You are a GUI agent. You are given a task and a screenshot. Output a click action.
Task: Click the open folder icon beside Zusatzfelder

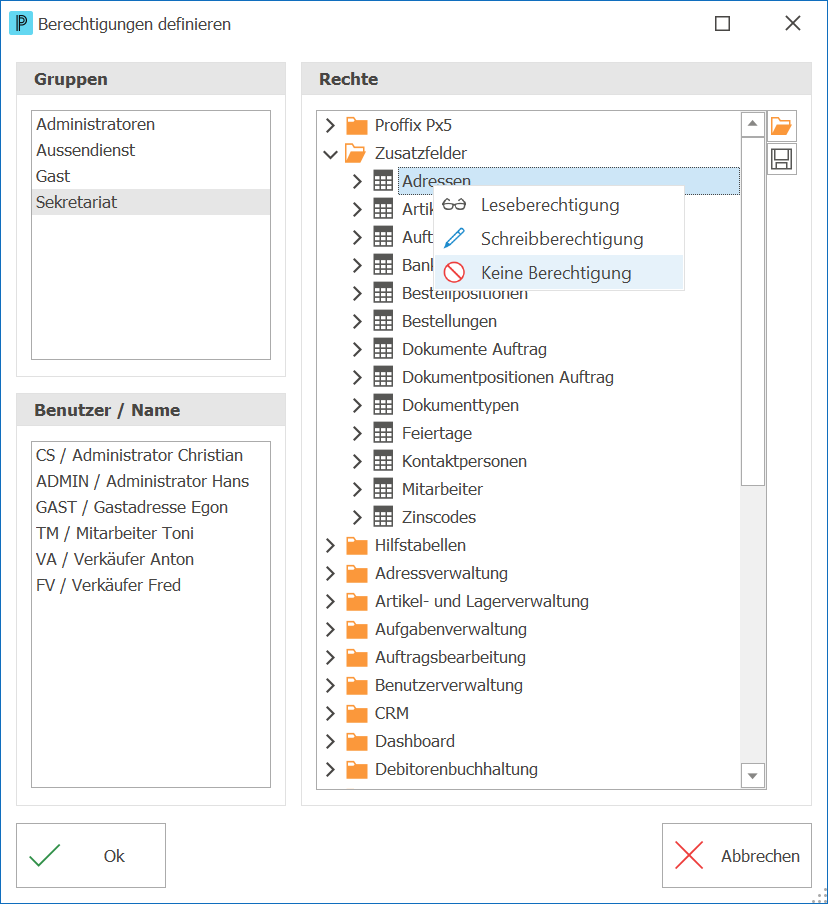(x=355, y=153)
